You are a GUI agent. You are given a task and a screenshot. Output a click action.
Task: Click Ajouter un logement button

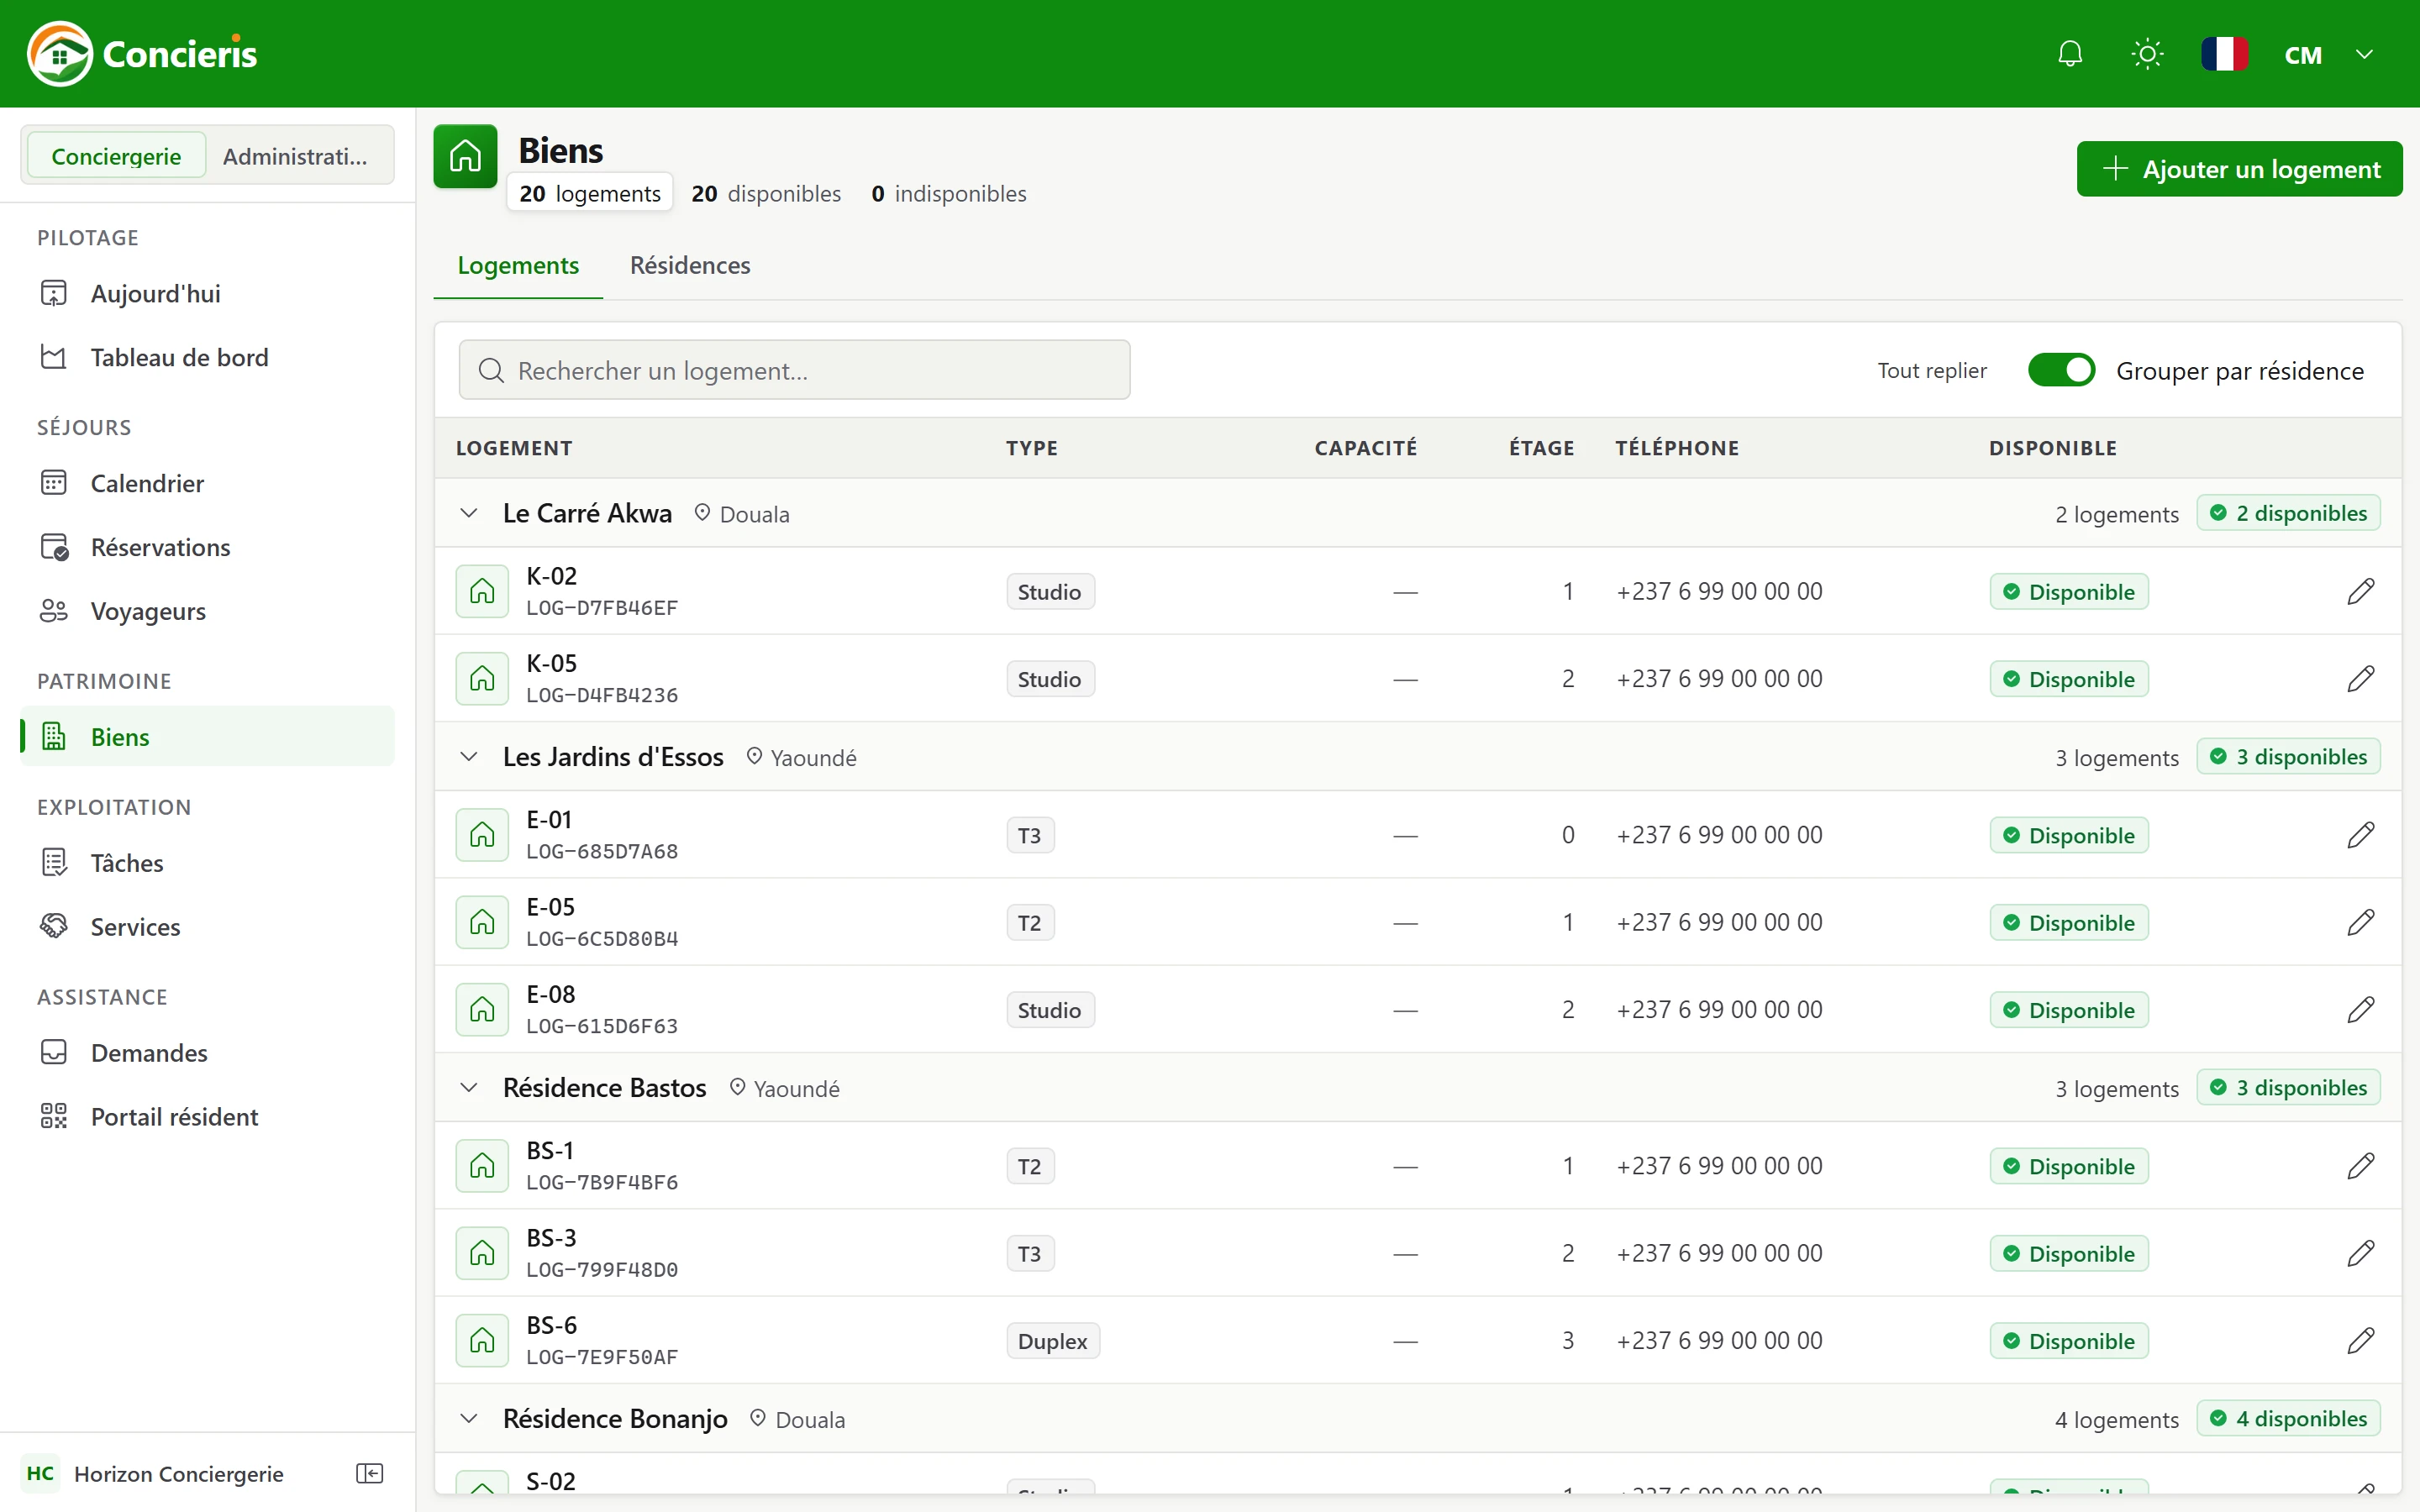click(2239, 169)
